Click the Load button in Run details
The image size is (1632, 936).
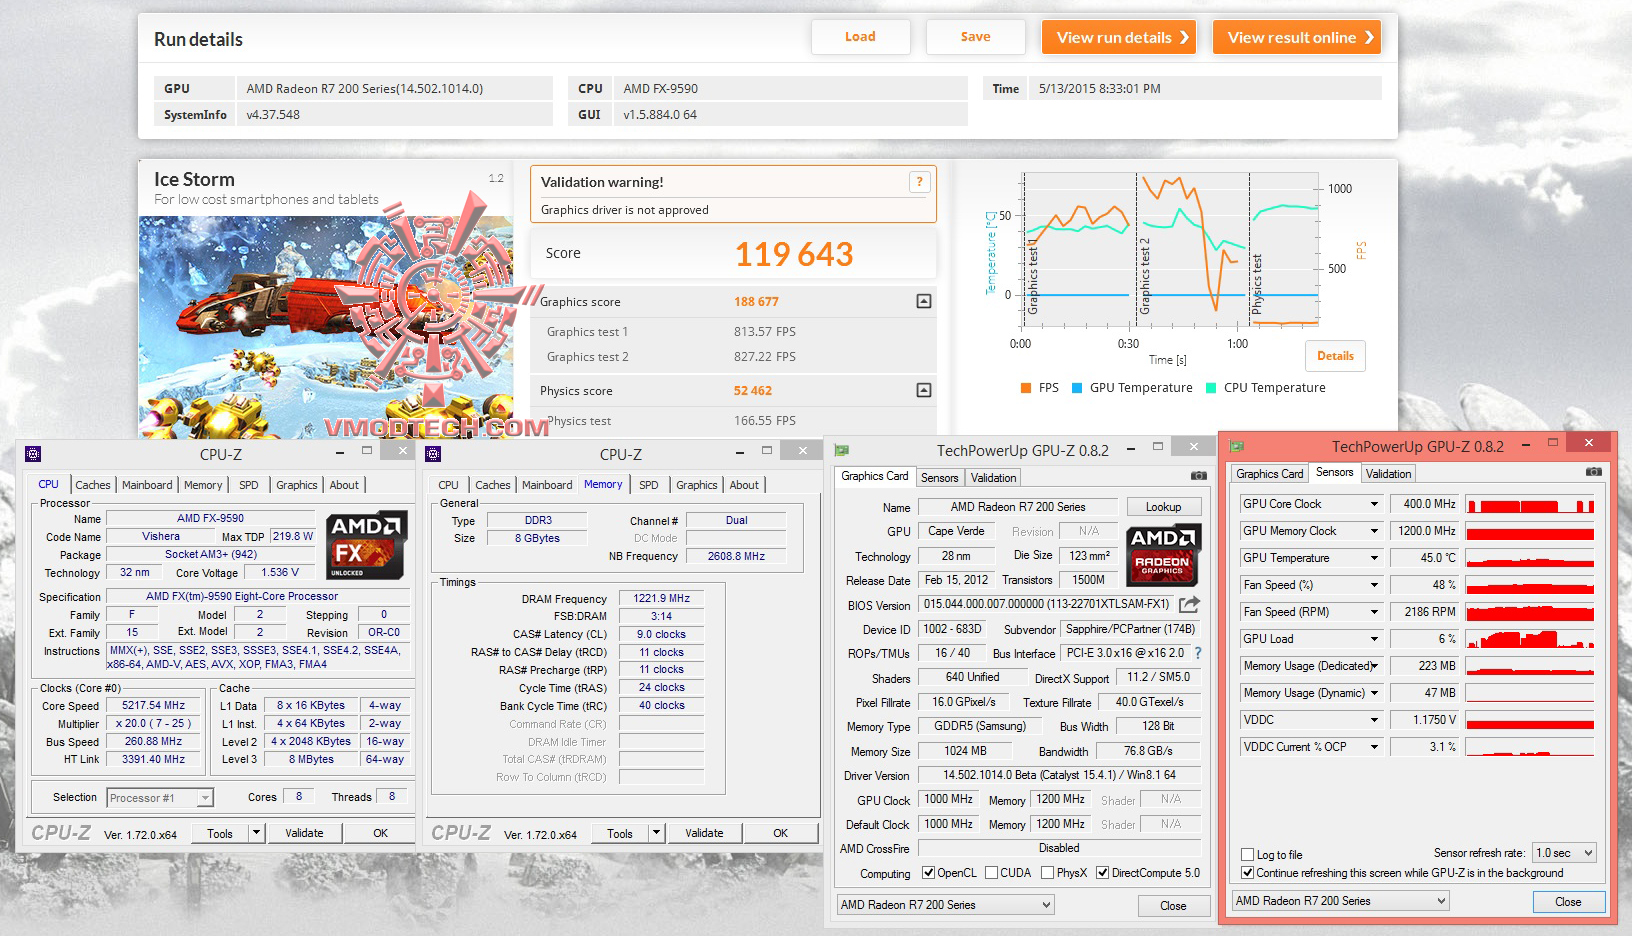tap(860, 37)
